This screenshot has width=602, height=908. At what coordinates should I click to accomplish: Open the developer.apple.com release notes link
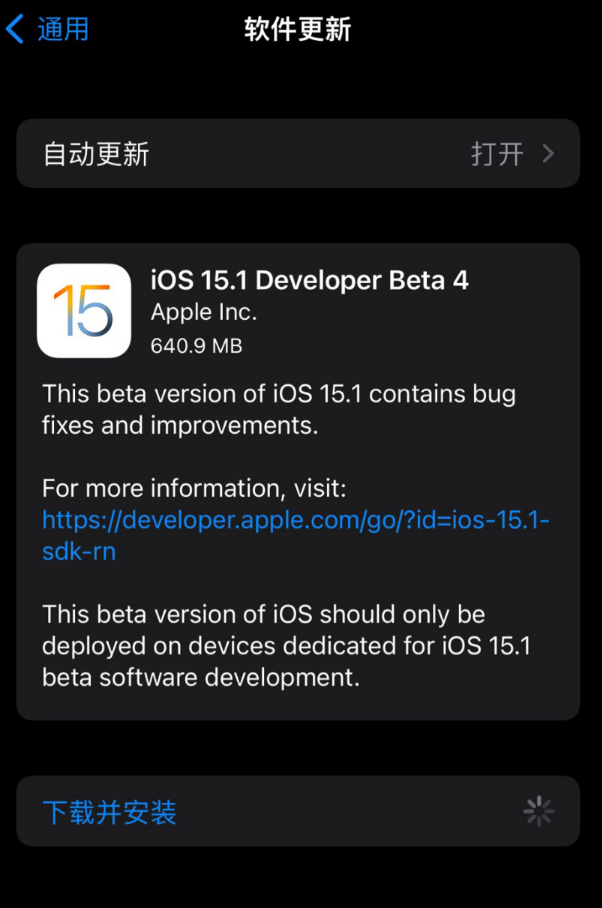(x=296, y=521)
